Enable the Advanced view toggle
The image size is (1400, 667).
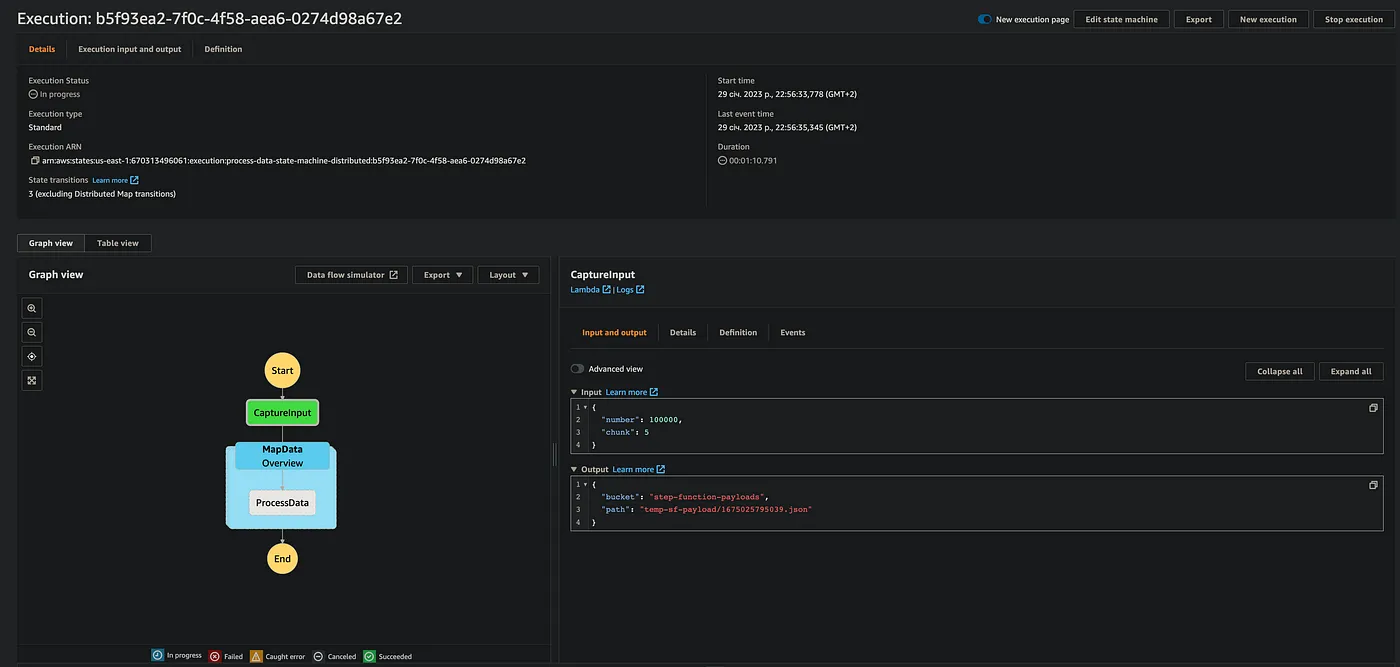pyautogui.click(x=577, y=369)
